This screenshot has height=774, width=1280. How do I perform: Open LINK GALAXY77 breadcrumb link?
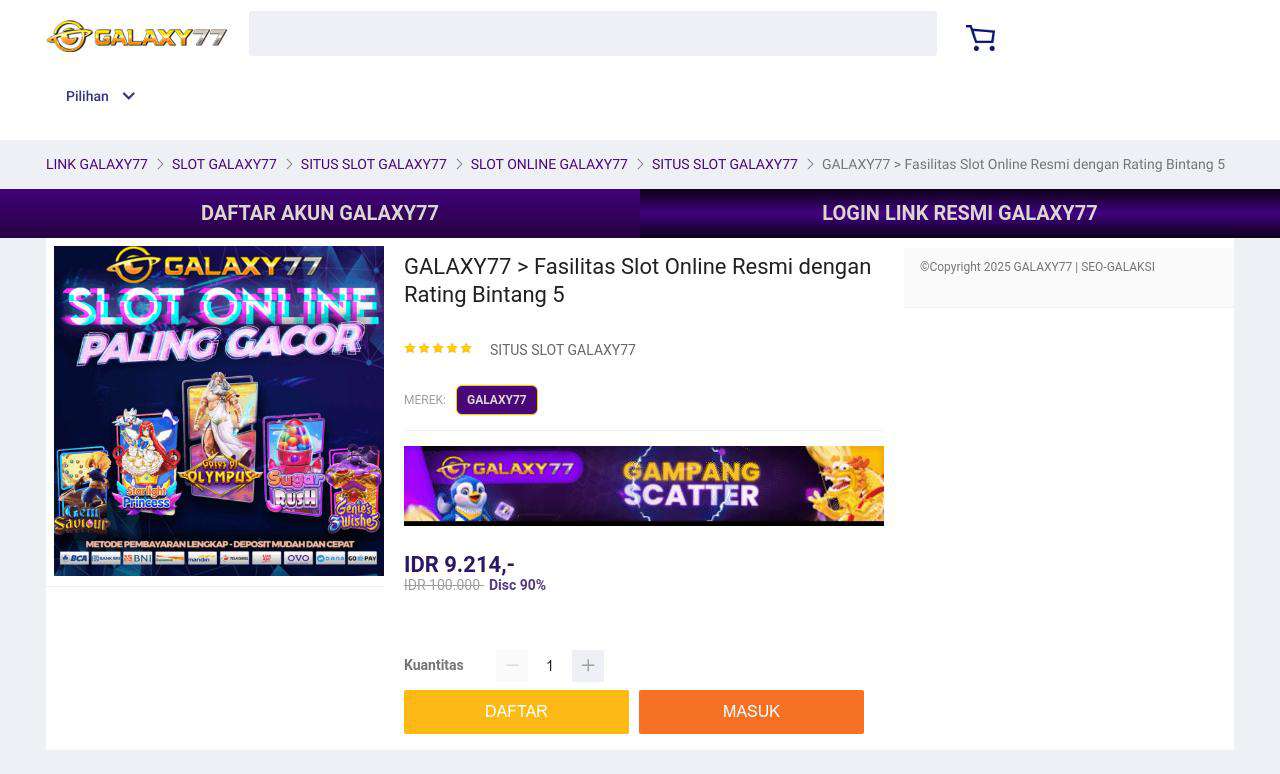pos(97,165)
